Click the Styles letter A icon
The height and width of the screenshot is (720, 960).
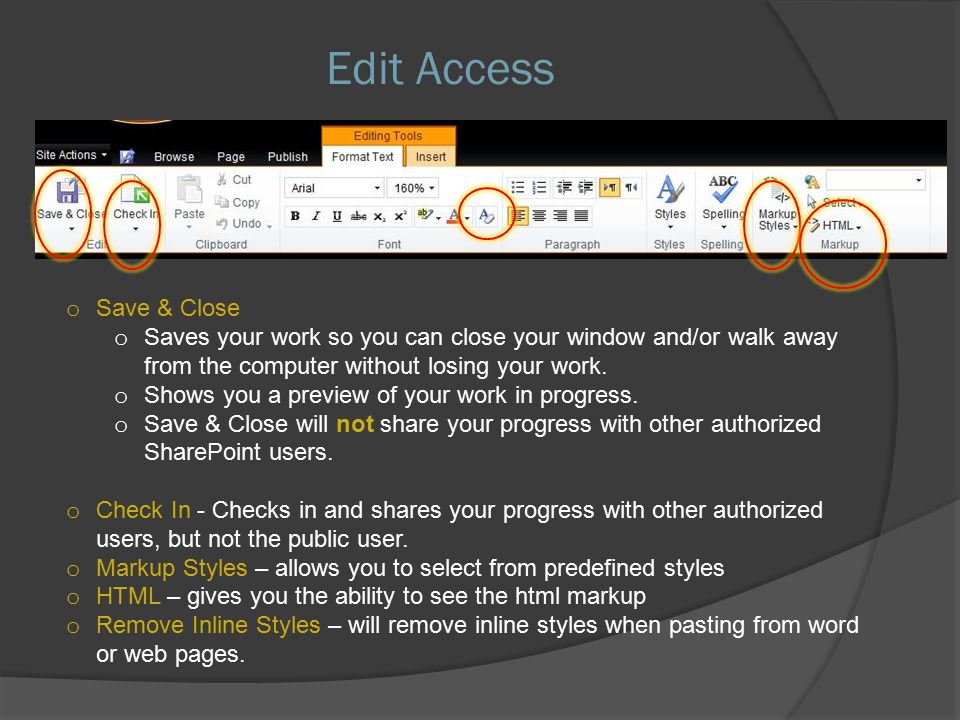[x=670, y=189]
